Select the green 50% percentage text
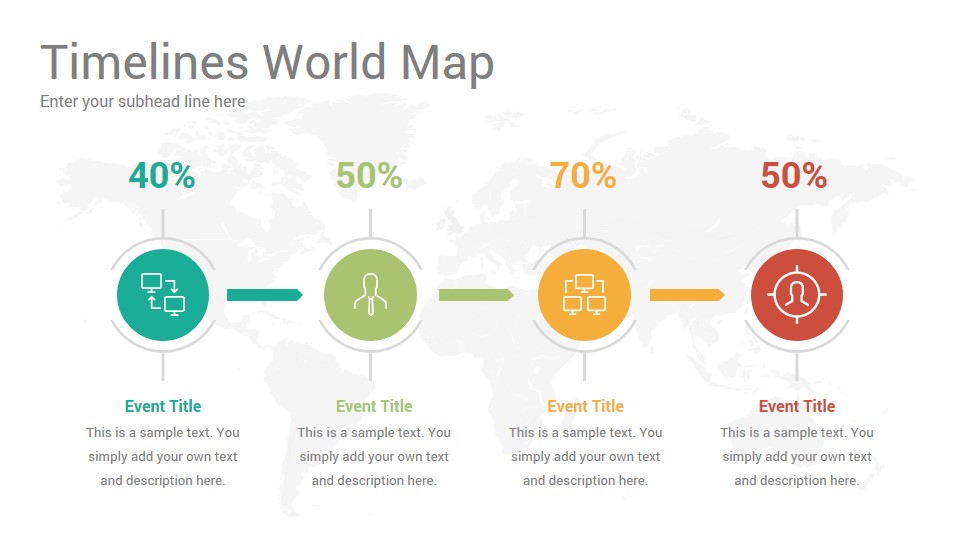This screenshot has height=540, width=960. coord(369,176)
